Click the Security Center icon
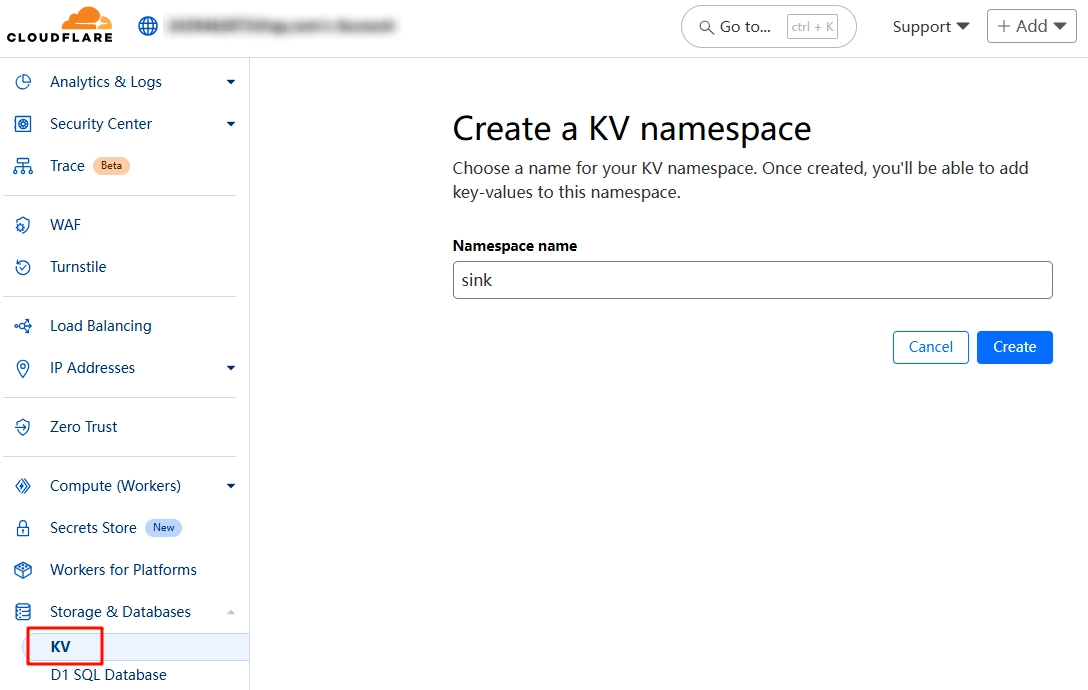The image size is (1088, 690). coord(23,124)
